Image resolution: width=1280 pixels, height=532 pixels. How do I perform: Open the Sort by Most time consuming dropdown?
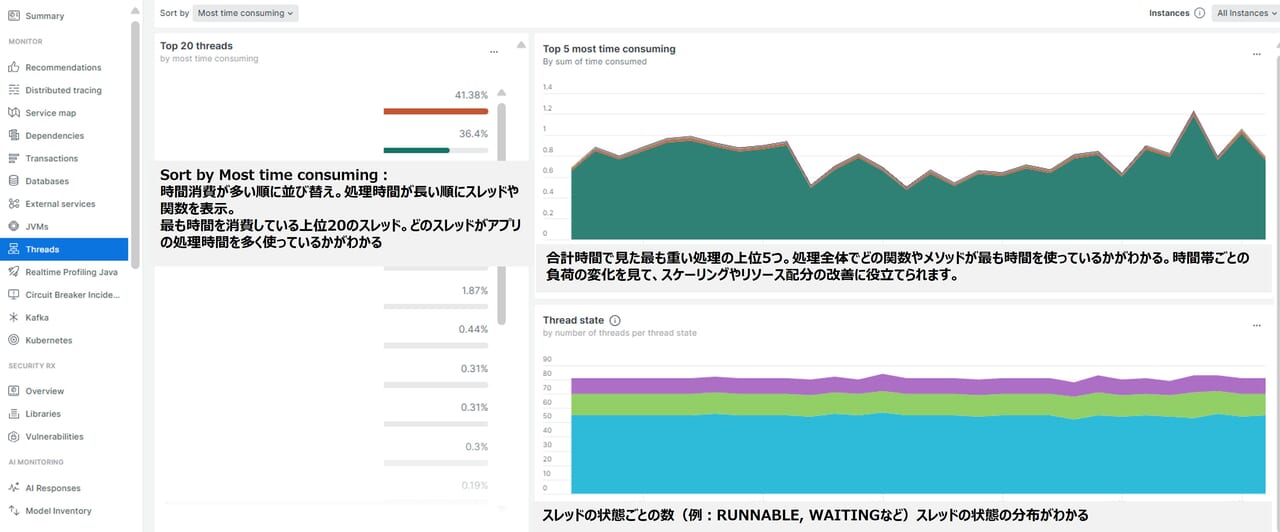pyautogui.click(x=245, y=13)
